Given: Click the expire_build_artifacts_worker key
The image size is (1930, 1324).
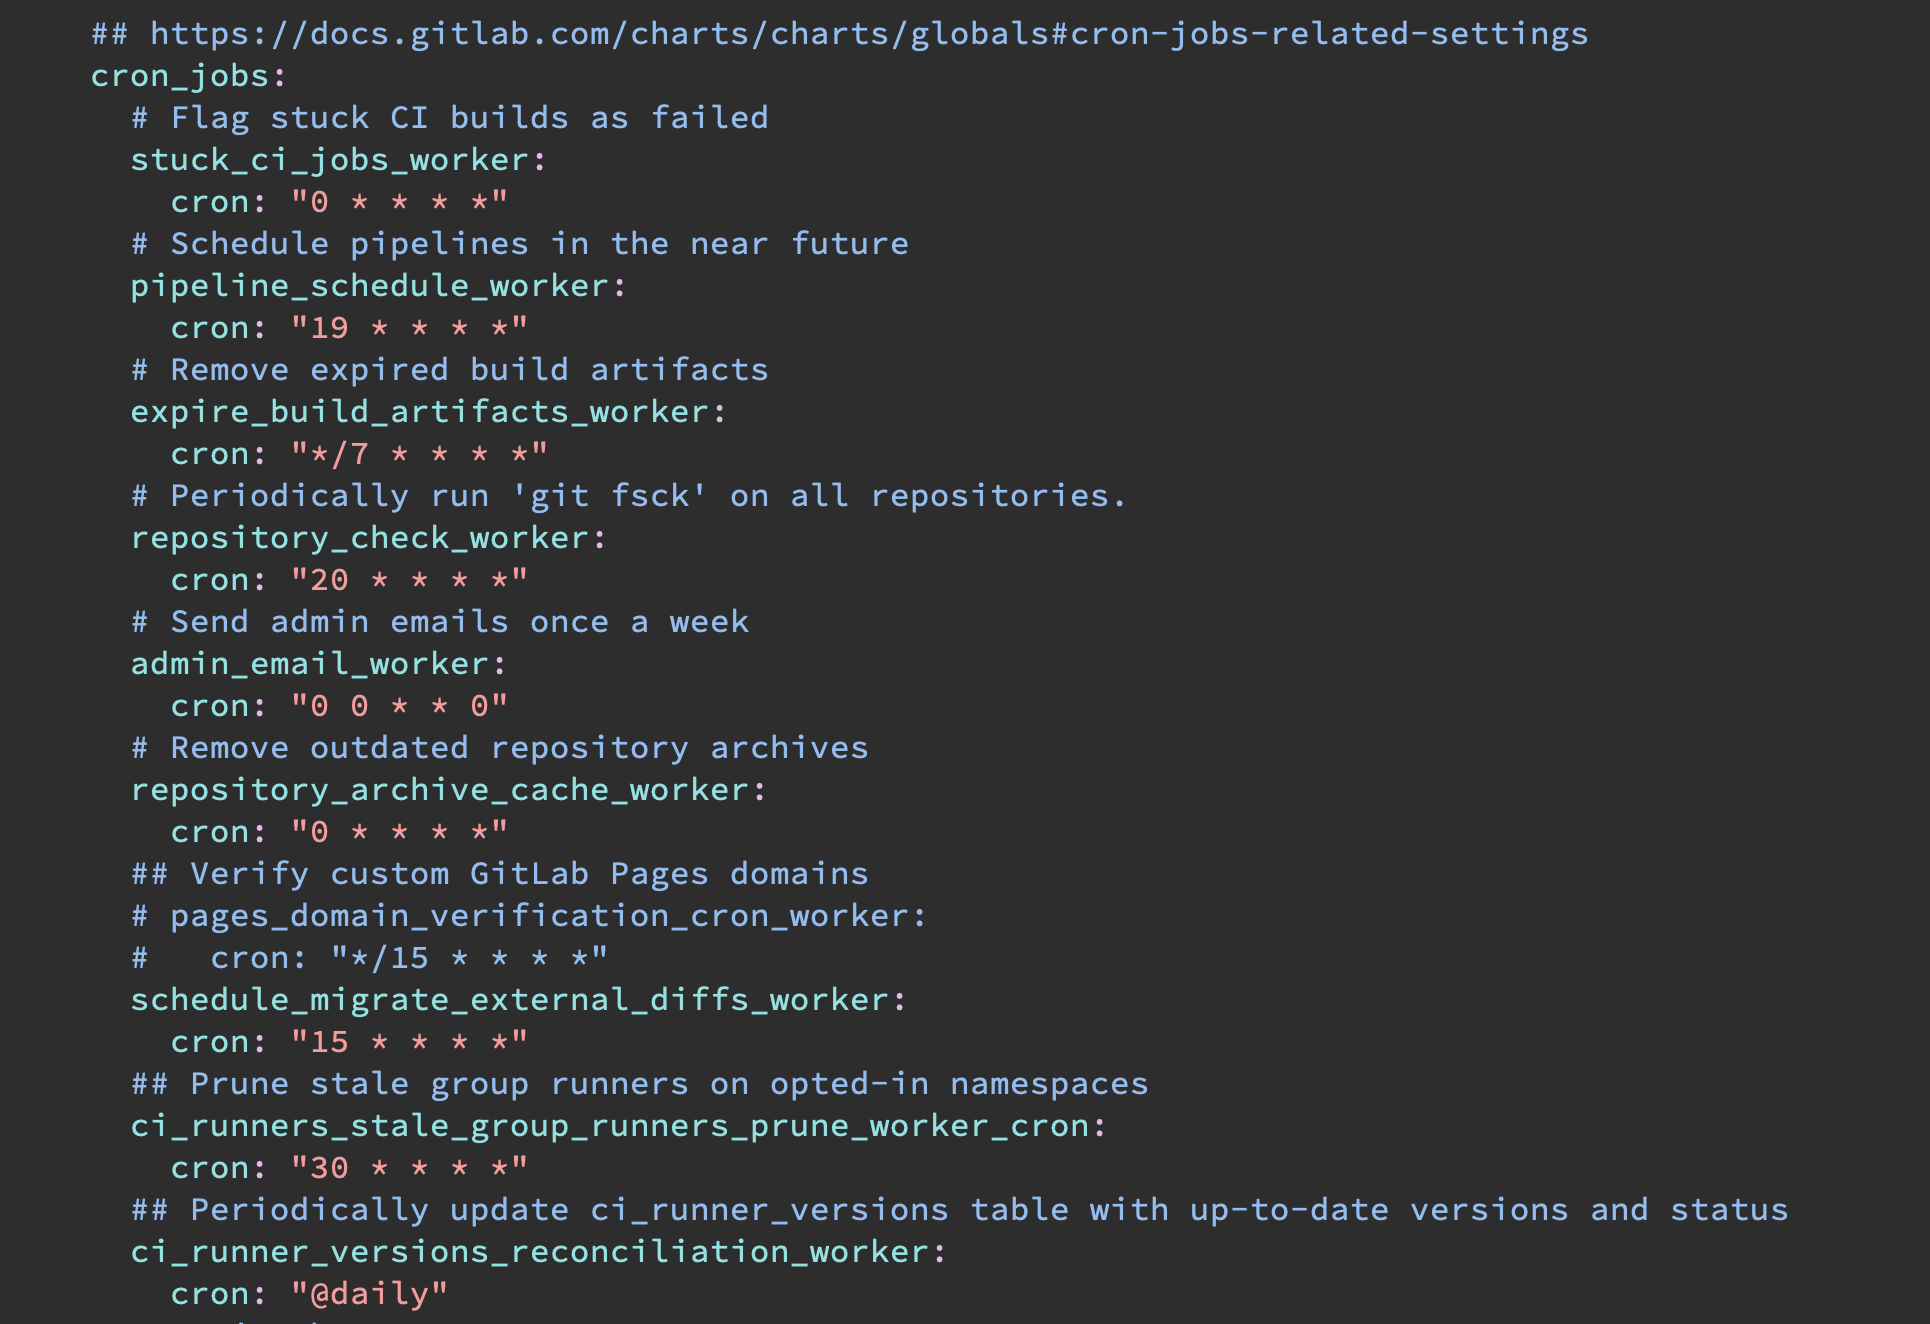Looking at the screenshot, I should point(419,412).
